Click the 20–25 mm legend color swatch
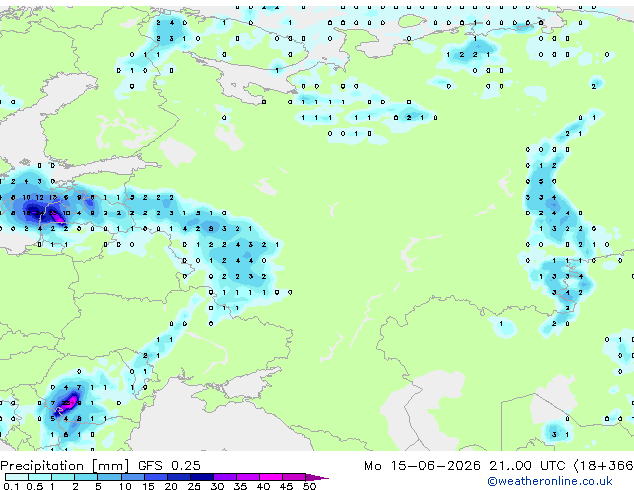The height and width of the screenshot is (490, 634). pyautogui.click(x=178, y=477)
